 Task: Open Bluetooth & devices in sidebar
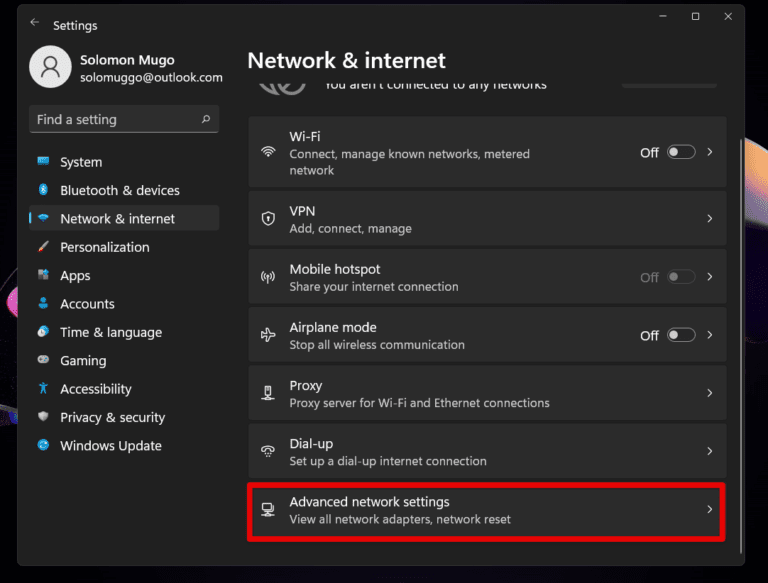point(119,190)
